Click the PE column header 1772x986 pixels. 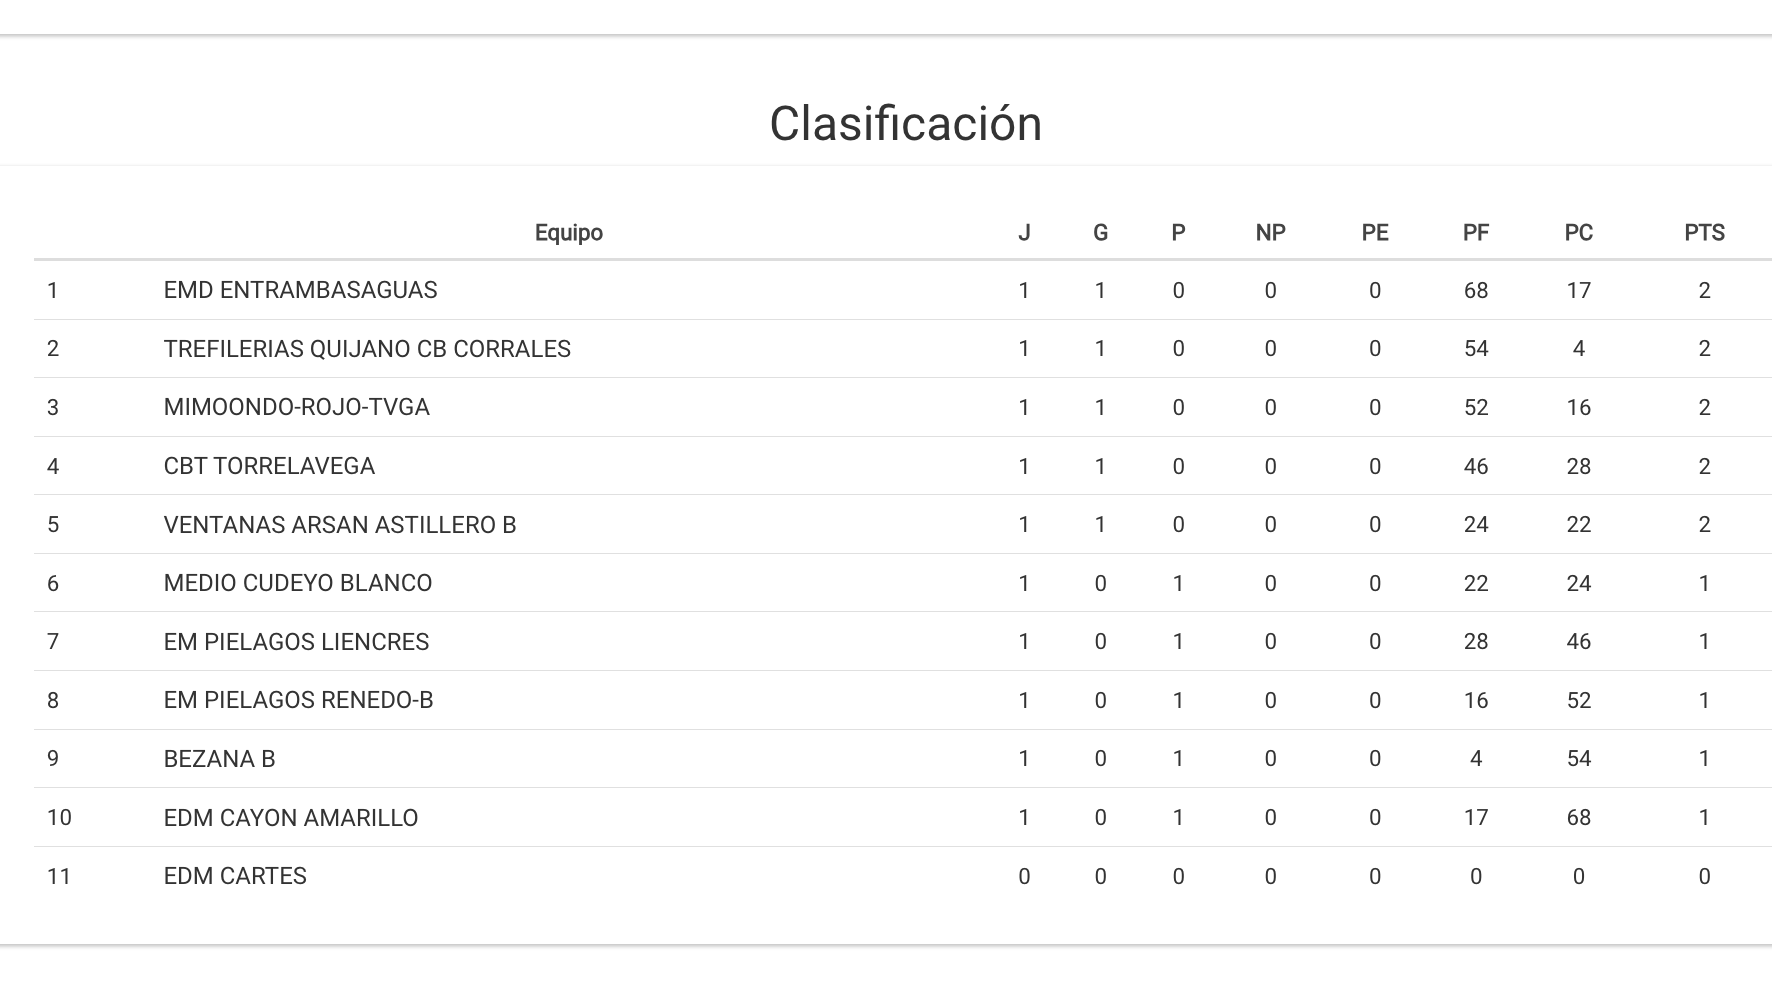(1374, 233)
